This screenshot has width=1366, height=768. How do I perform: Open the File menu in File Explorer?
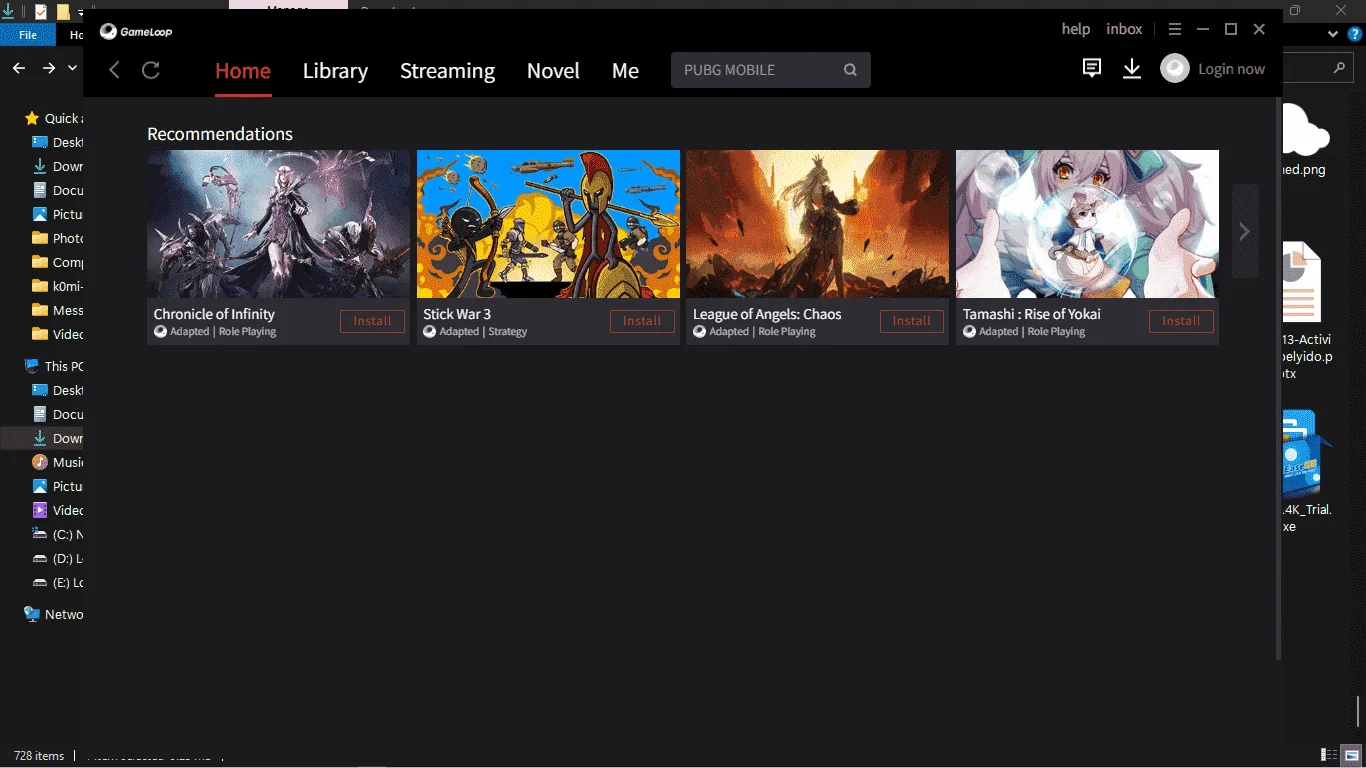coord(28,35)
